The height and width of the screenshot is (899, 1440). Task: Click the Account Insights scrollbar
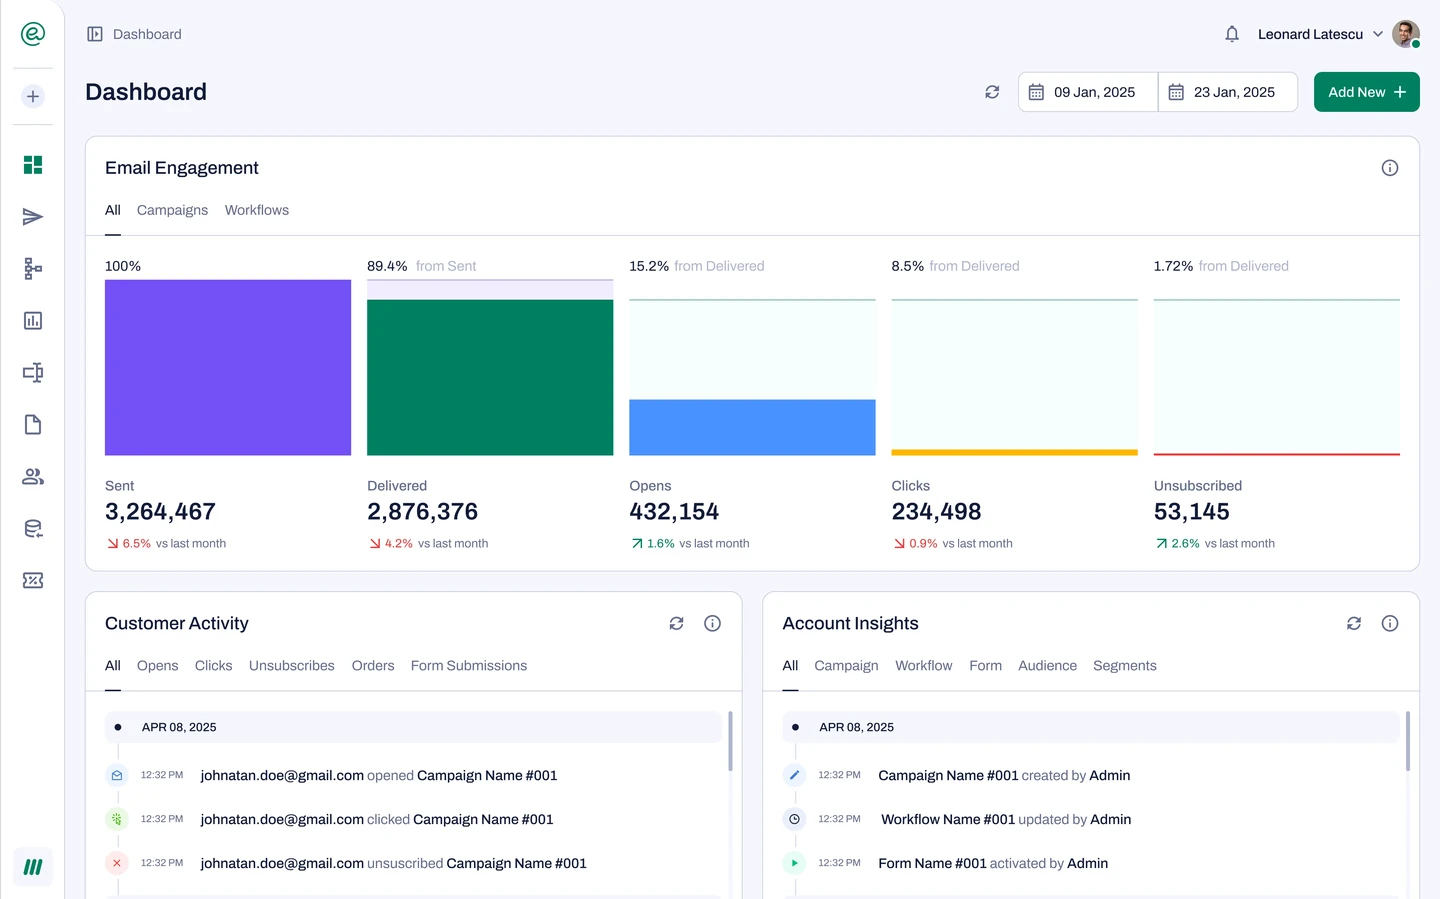pyautogui.click(x=1408, y=741)
